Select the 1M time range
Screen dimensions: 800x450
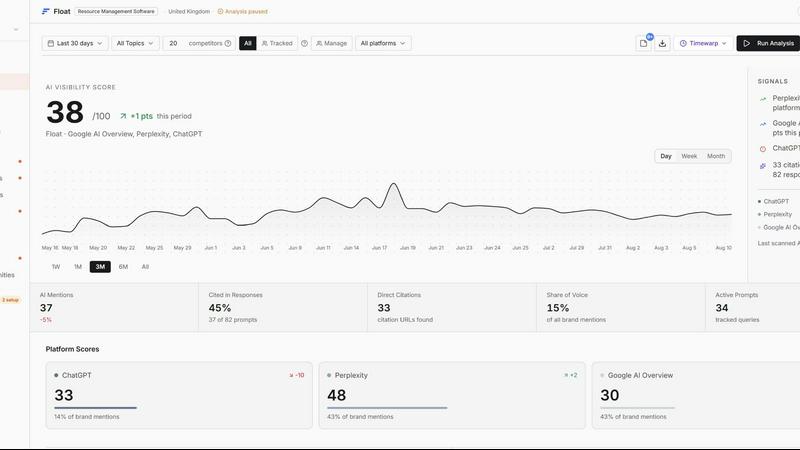(x=78, y=267)
